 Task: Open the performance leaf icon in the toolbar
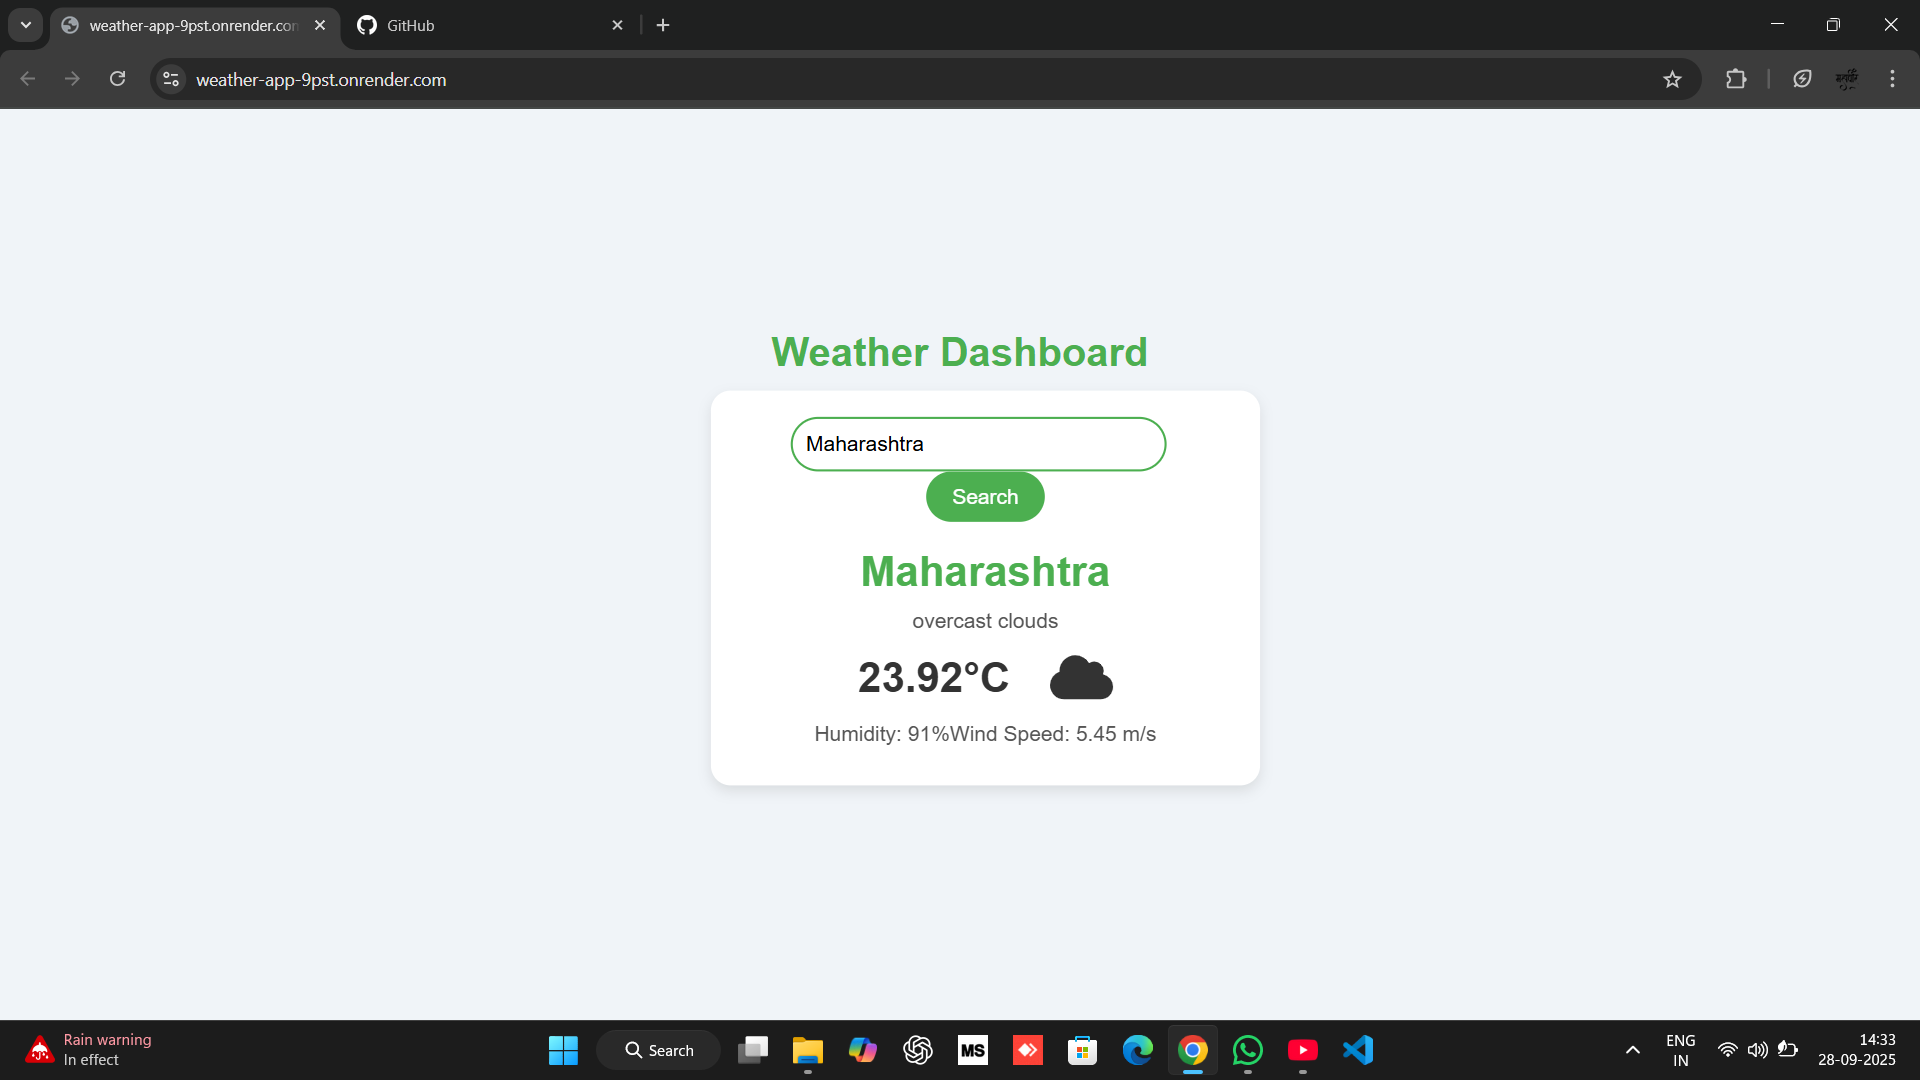point(1802,79)
